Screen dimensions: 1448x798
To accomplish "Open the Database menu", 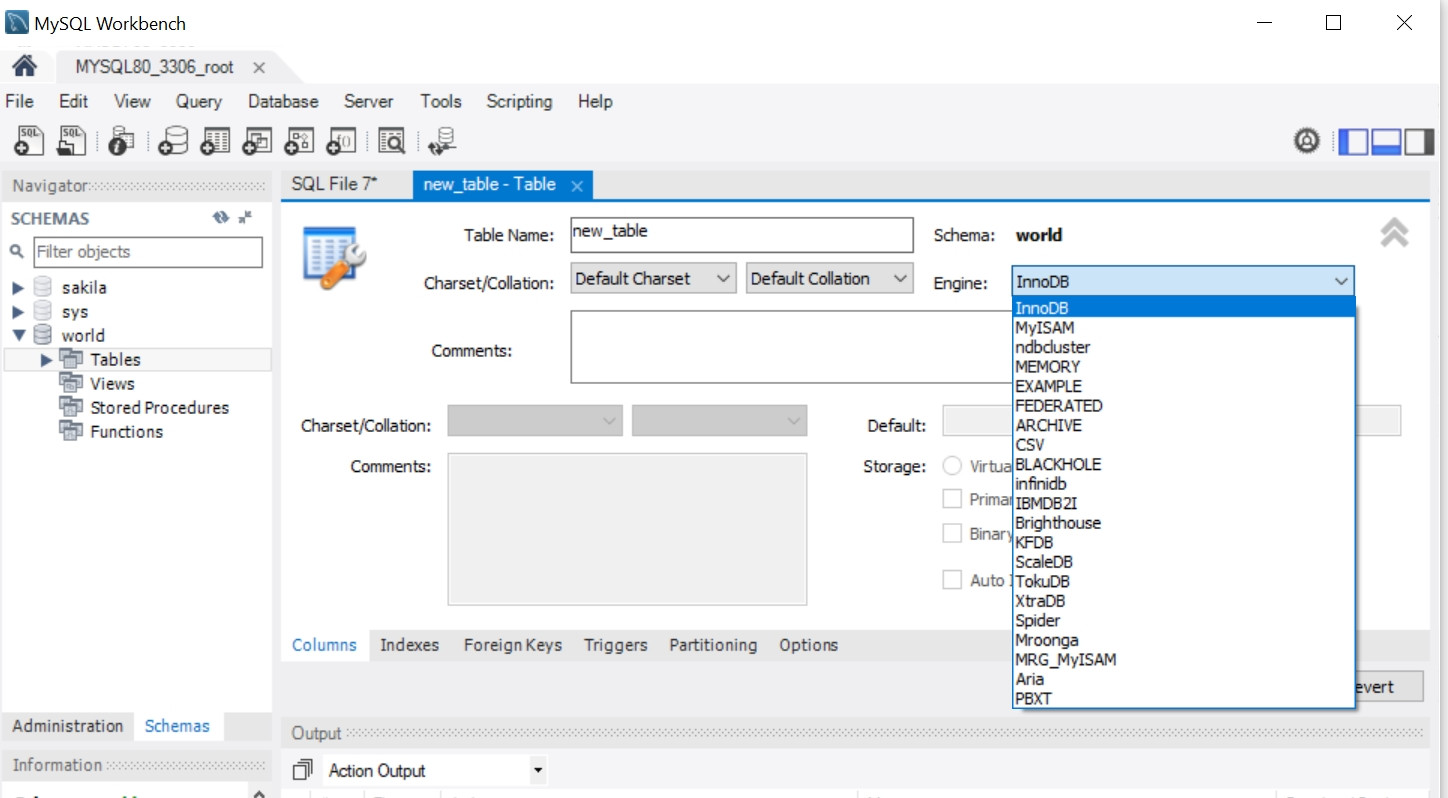I will click(x=283, y=101).
